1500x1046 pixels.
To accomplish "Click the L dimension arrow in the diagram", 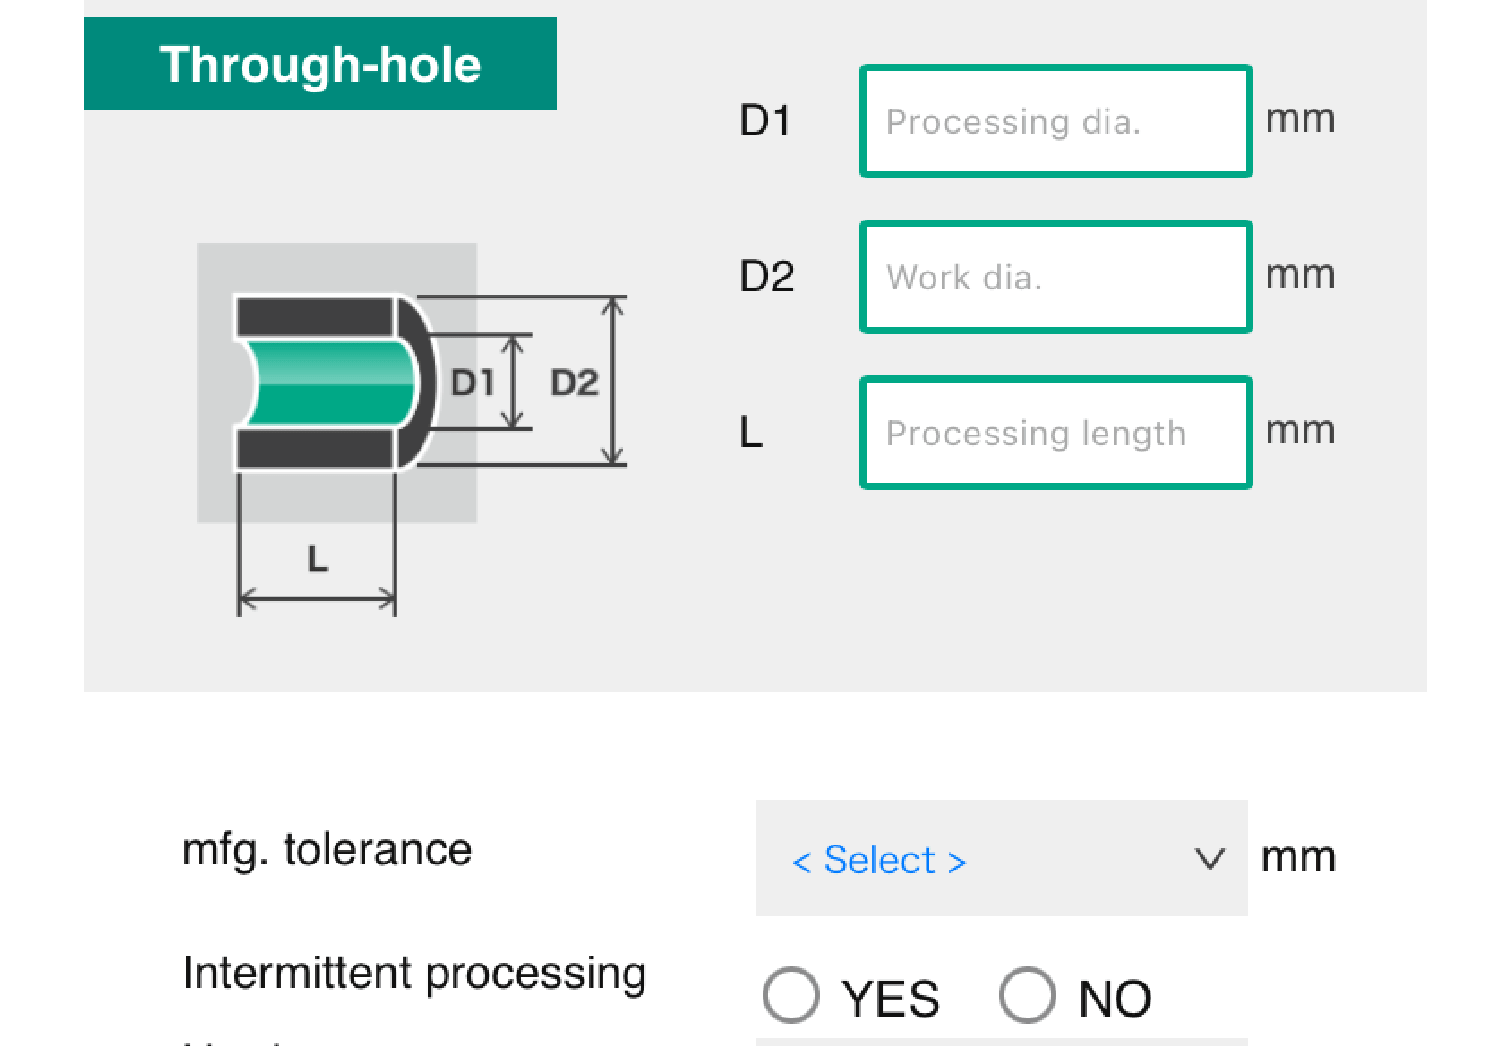I will point(316,600).
